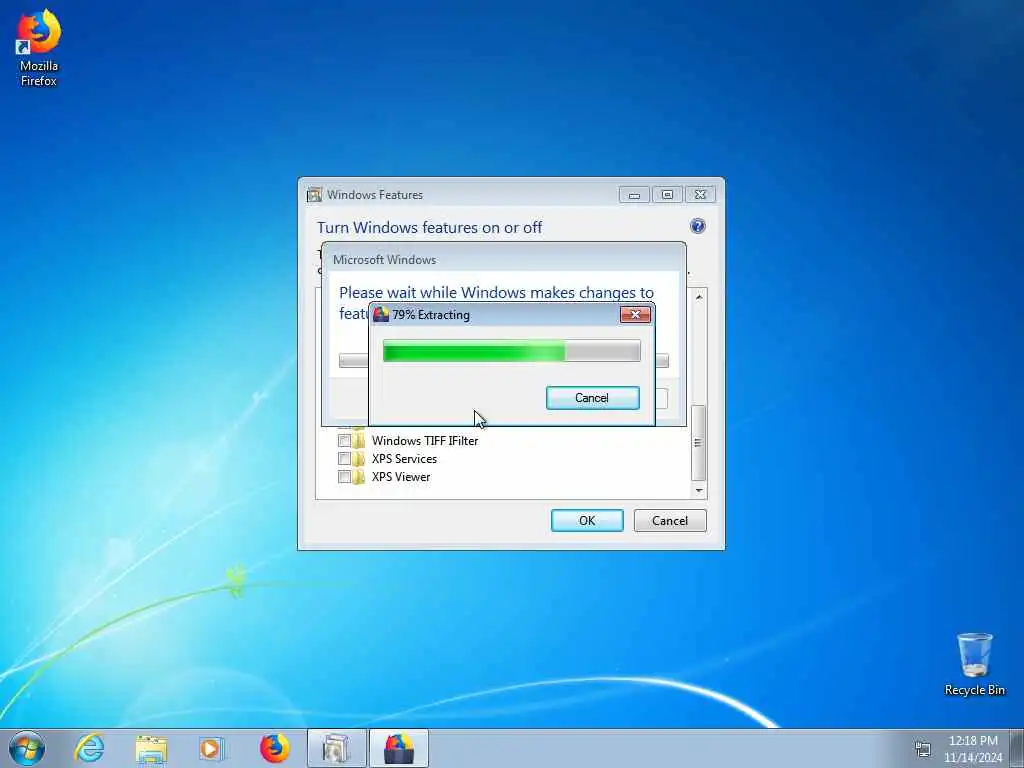Click the Show Desktop button on taskbar
Image resolution: width=1024 pixels, height=768 pixels.
coord(1016,748)
